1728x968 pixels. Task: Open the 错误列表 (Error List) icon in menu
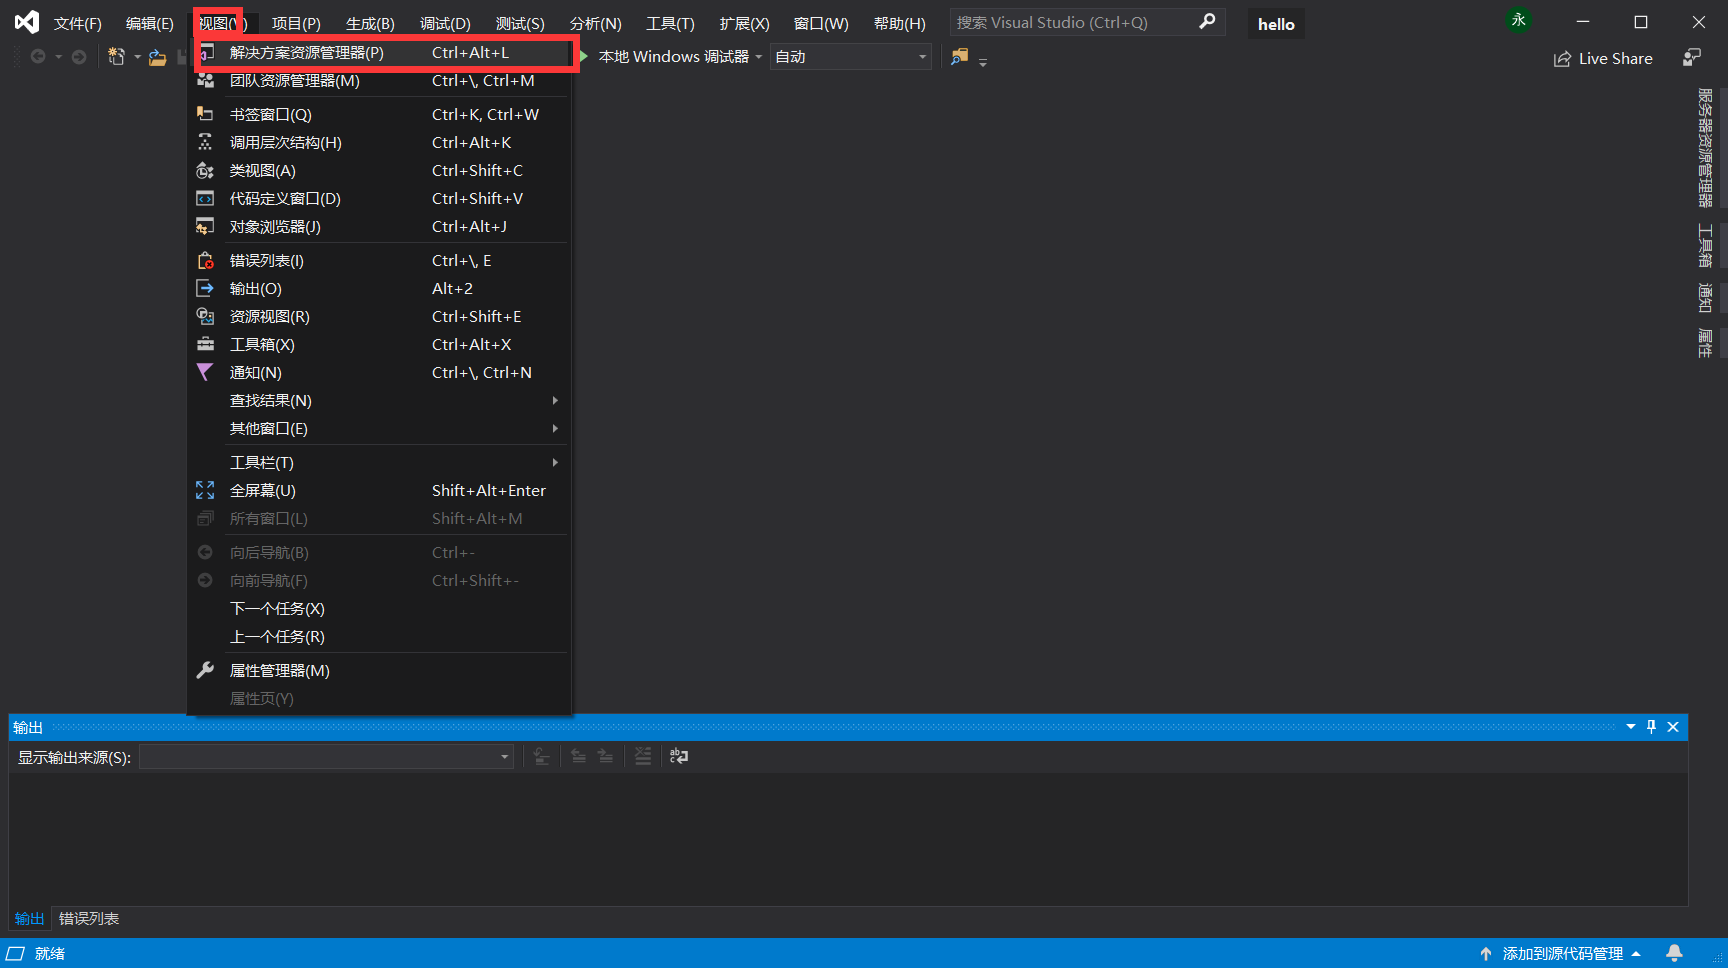pyautogui.click(x=205, y=260)
